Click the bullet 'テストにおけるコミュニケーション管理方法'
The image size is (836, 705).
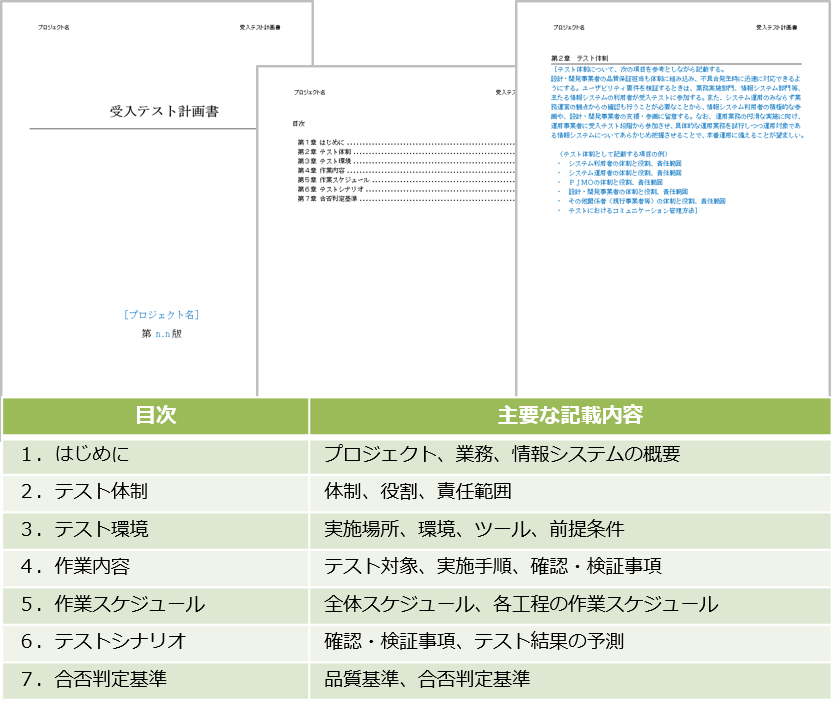click(x=633, y=211)
